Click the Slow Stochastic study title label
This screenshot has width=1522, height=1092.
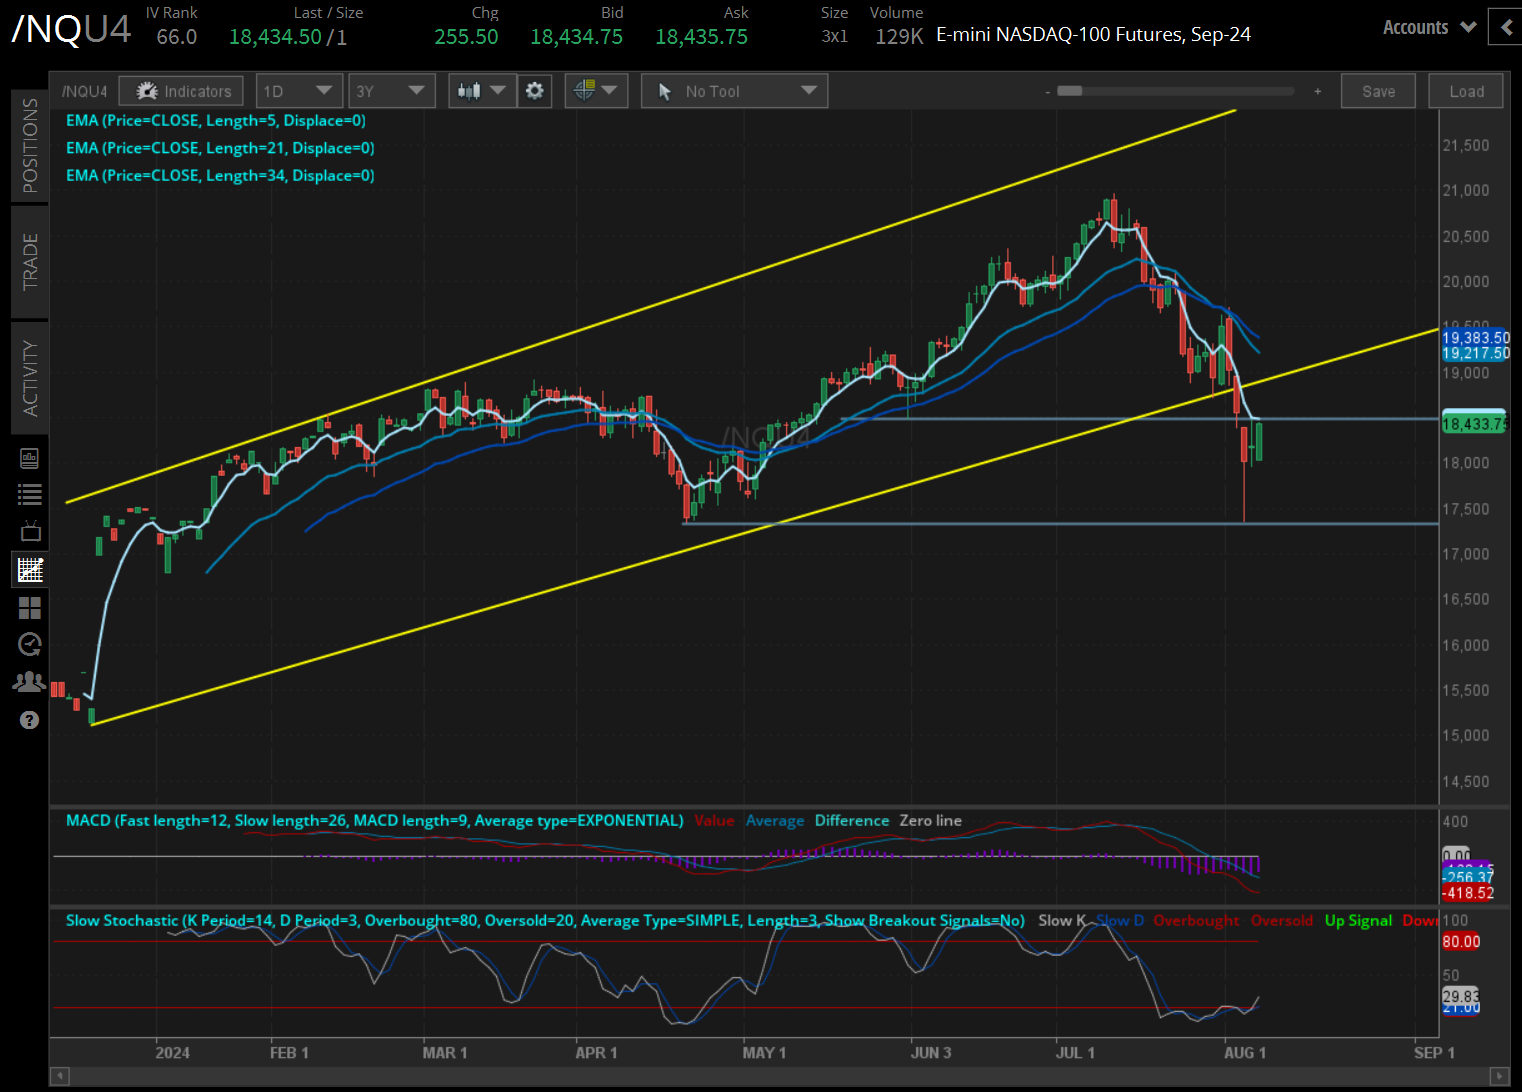click(545, 921)
